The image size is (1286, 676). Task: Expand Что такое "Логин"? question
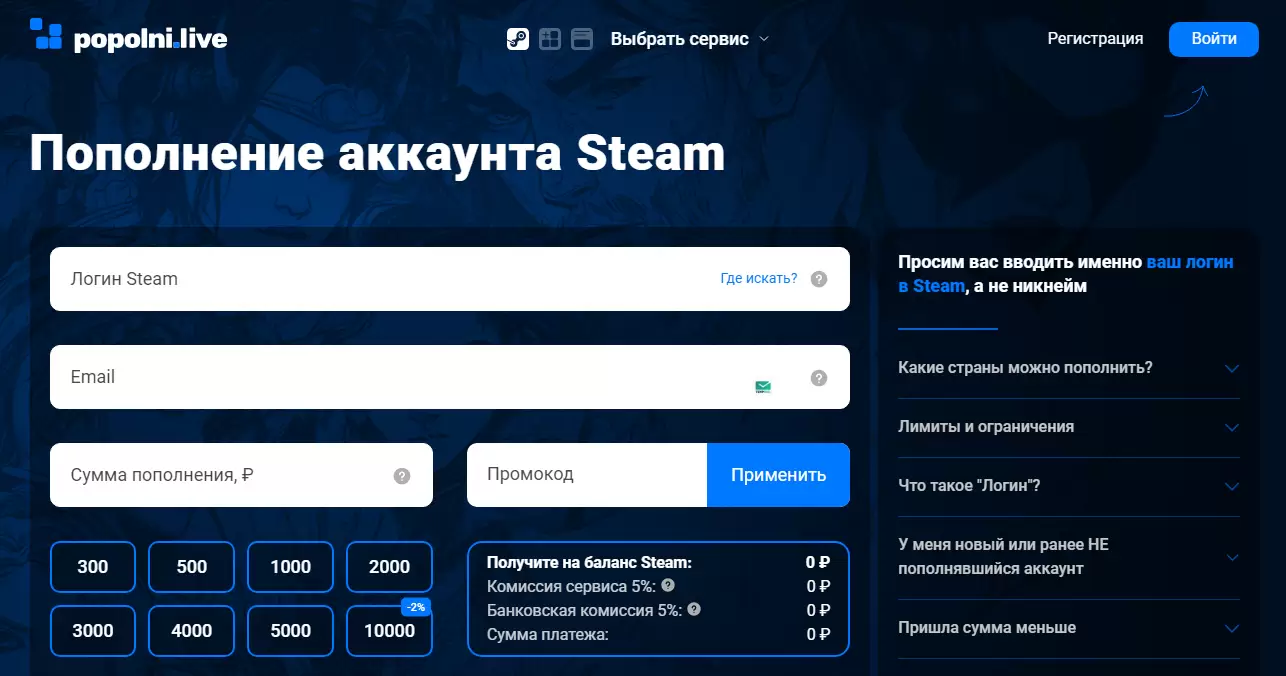coord(1069,486)
